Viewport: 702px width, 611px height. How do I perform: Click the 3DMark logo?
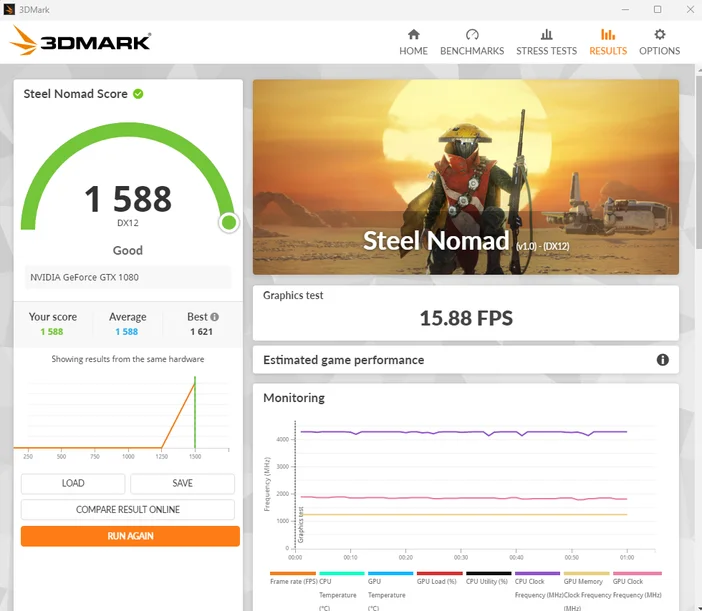80,41
